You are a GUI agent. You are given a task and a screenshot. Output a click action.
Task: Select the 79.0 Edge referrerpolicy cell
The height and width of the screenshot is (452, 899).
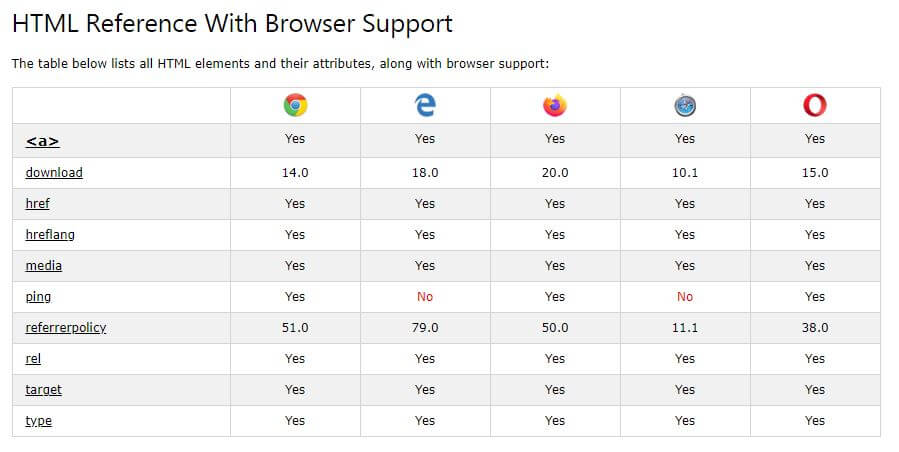(x=425, y=328)
